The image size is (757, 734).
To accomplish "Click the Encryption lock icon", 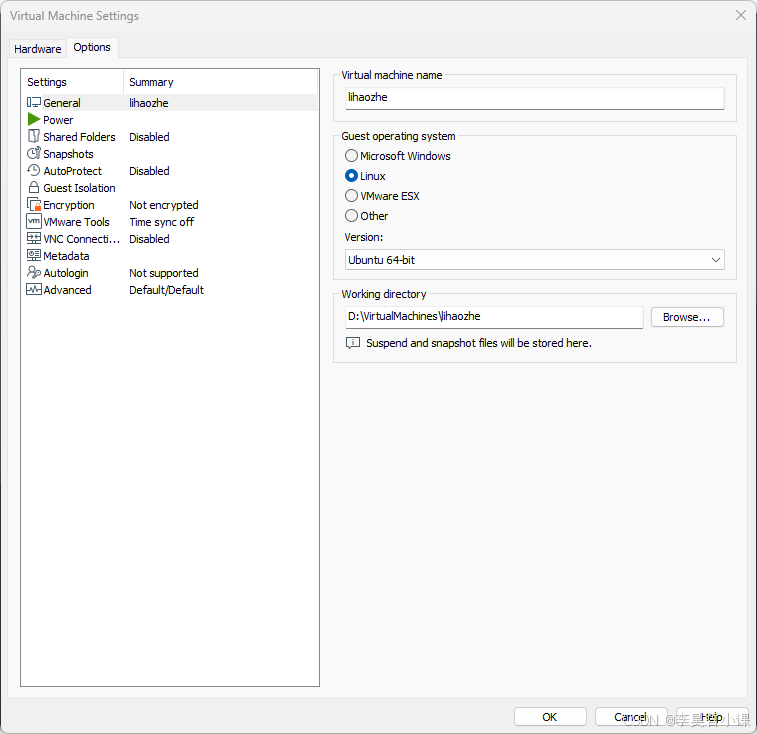I will 34,204.
